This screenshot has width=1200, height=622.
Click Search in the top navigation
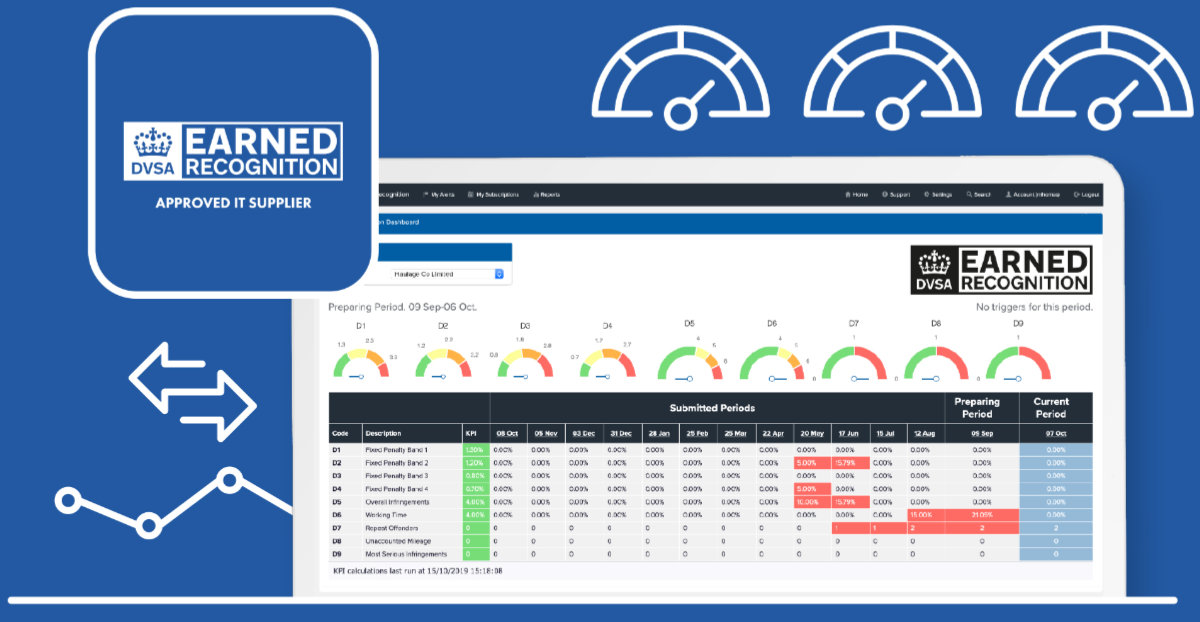979,195
